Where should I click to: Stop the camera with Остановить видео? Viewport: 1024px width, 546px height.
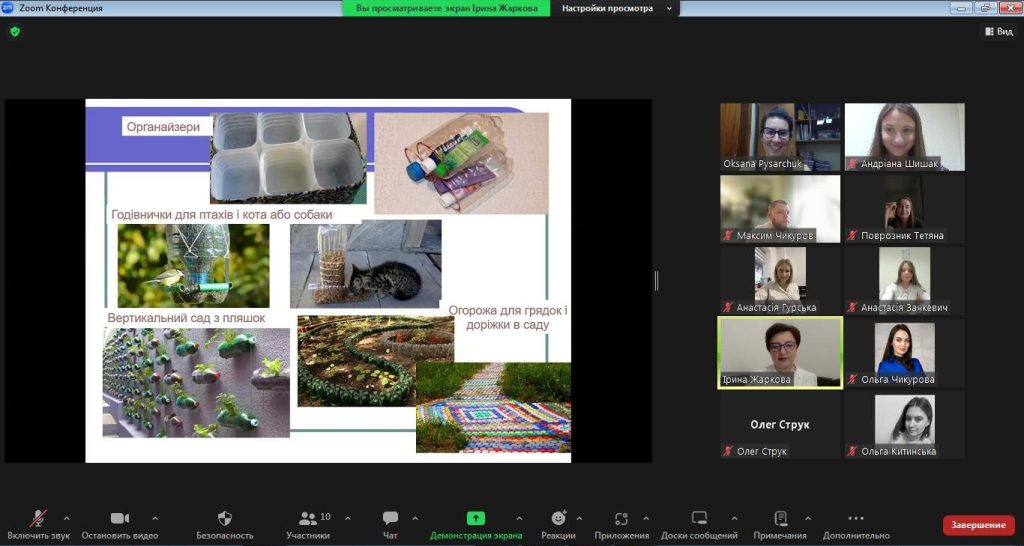[x=120, y=518]
